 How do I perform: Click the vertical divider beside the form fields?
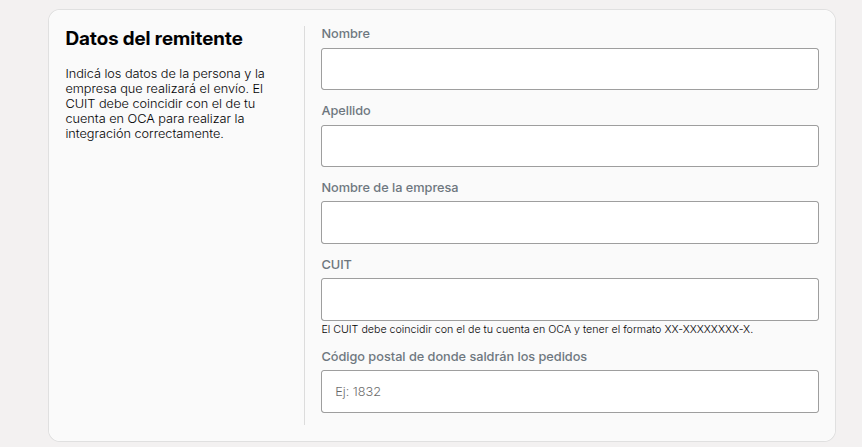pos(305,225)
